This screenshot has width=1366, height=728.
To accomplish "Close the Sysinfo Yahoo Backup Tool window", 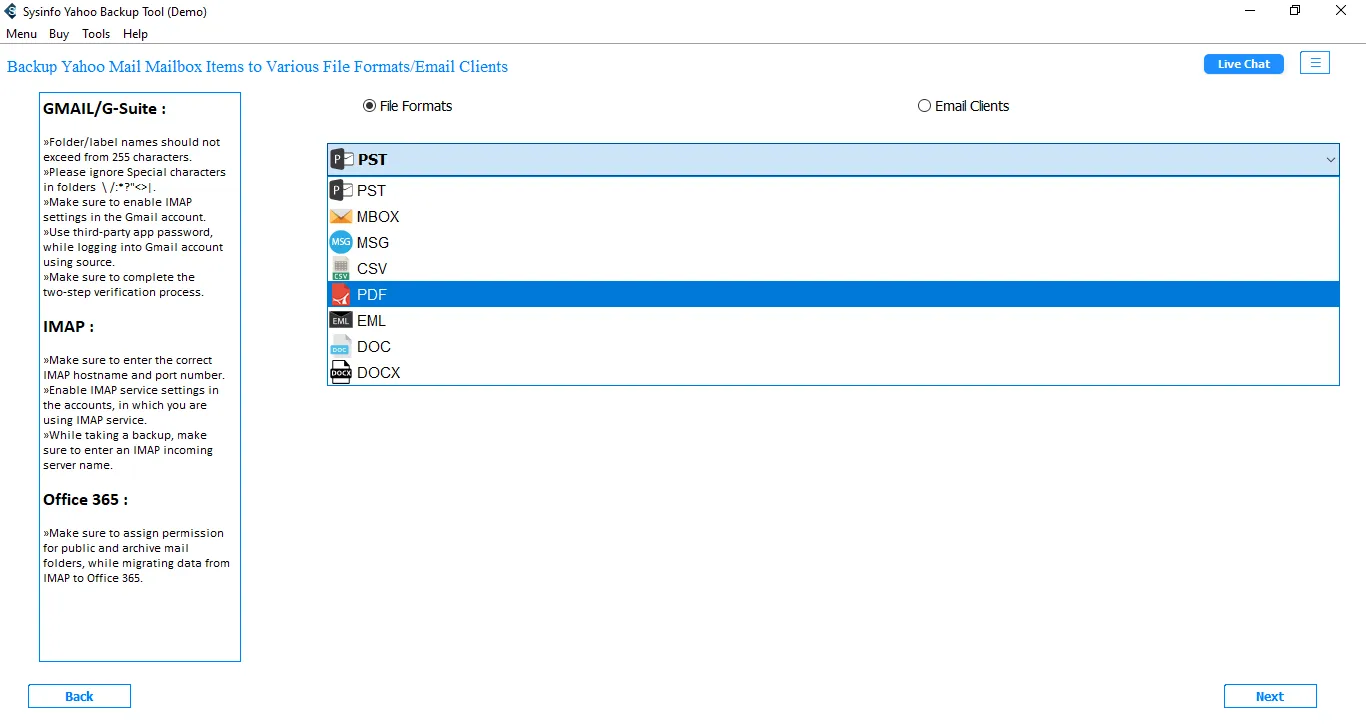I will [x=1341, y=11].
